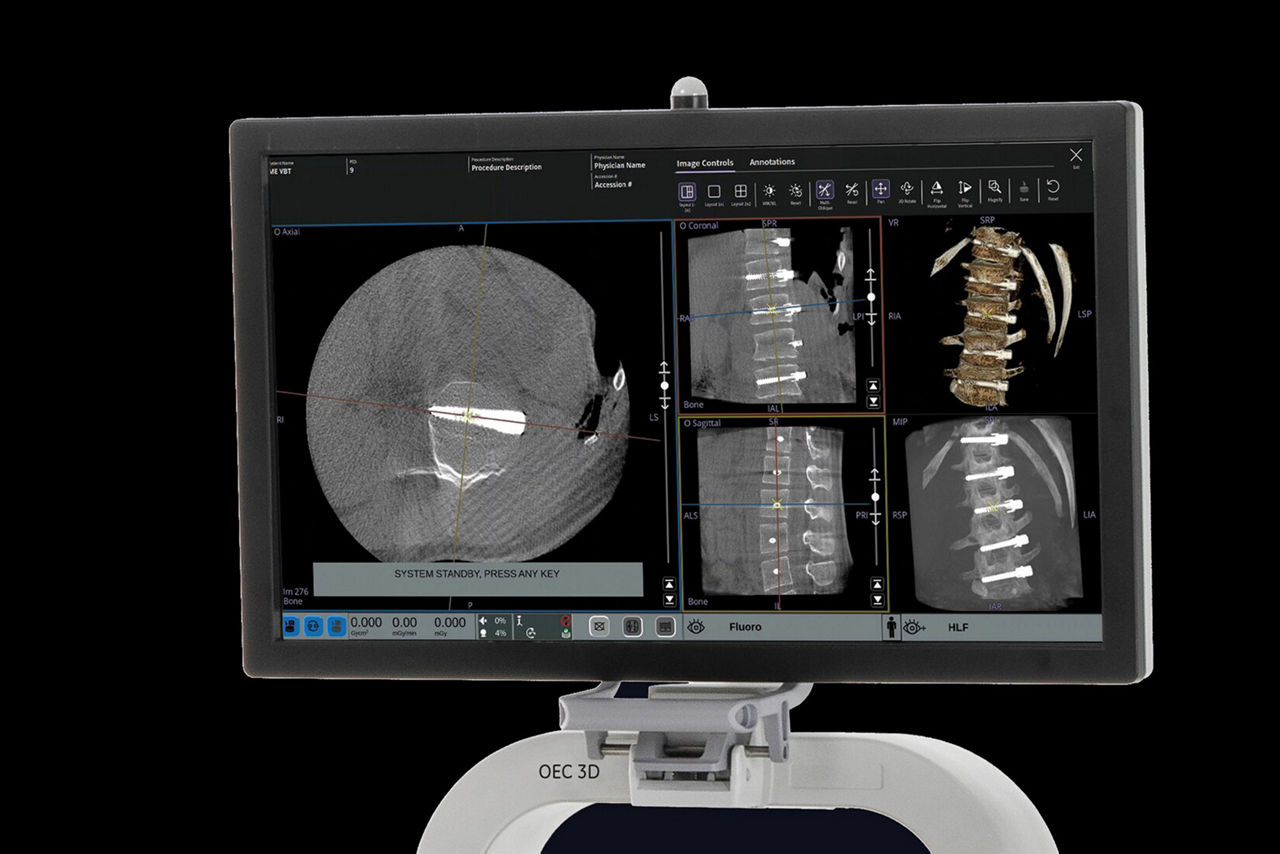
Task: Switch to Layout 2x2 grid view
Action: pos(741,190)
